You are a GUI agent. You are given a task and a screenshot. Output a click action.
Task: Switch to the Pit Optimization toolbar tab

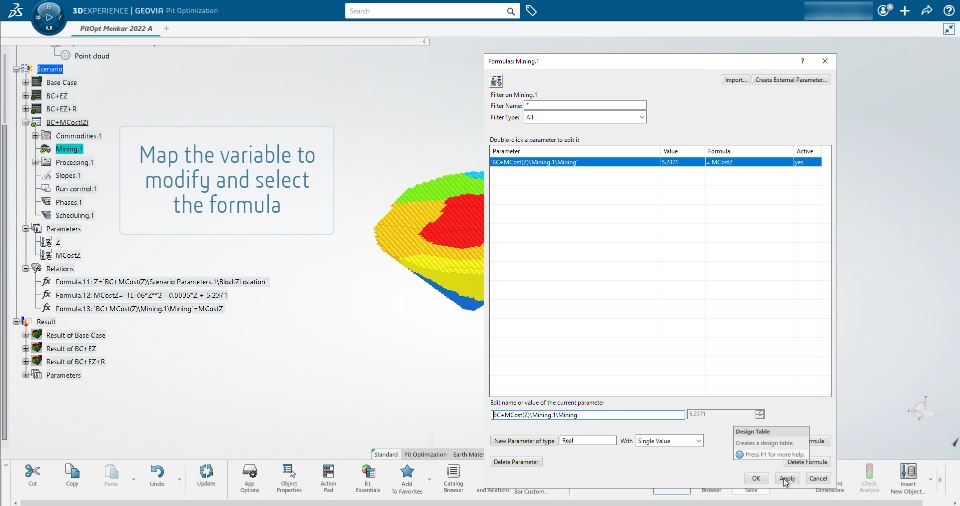coord(425,455)
